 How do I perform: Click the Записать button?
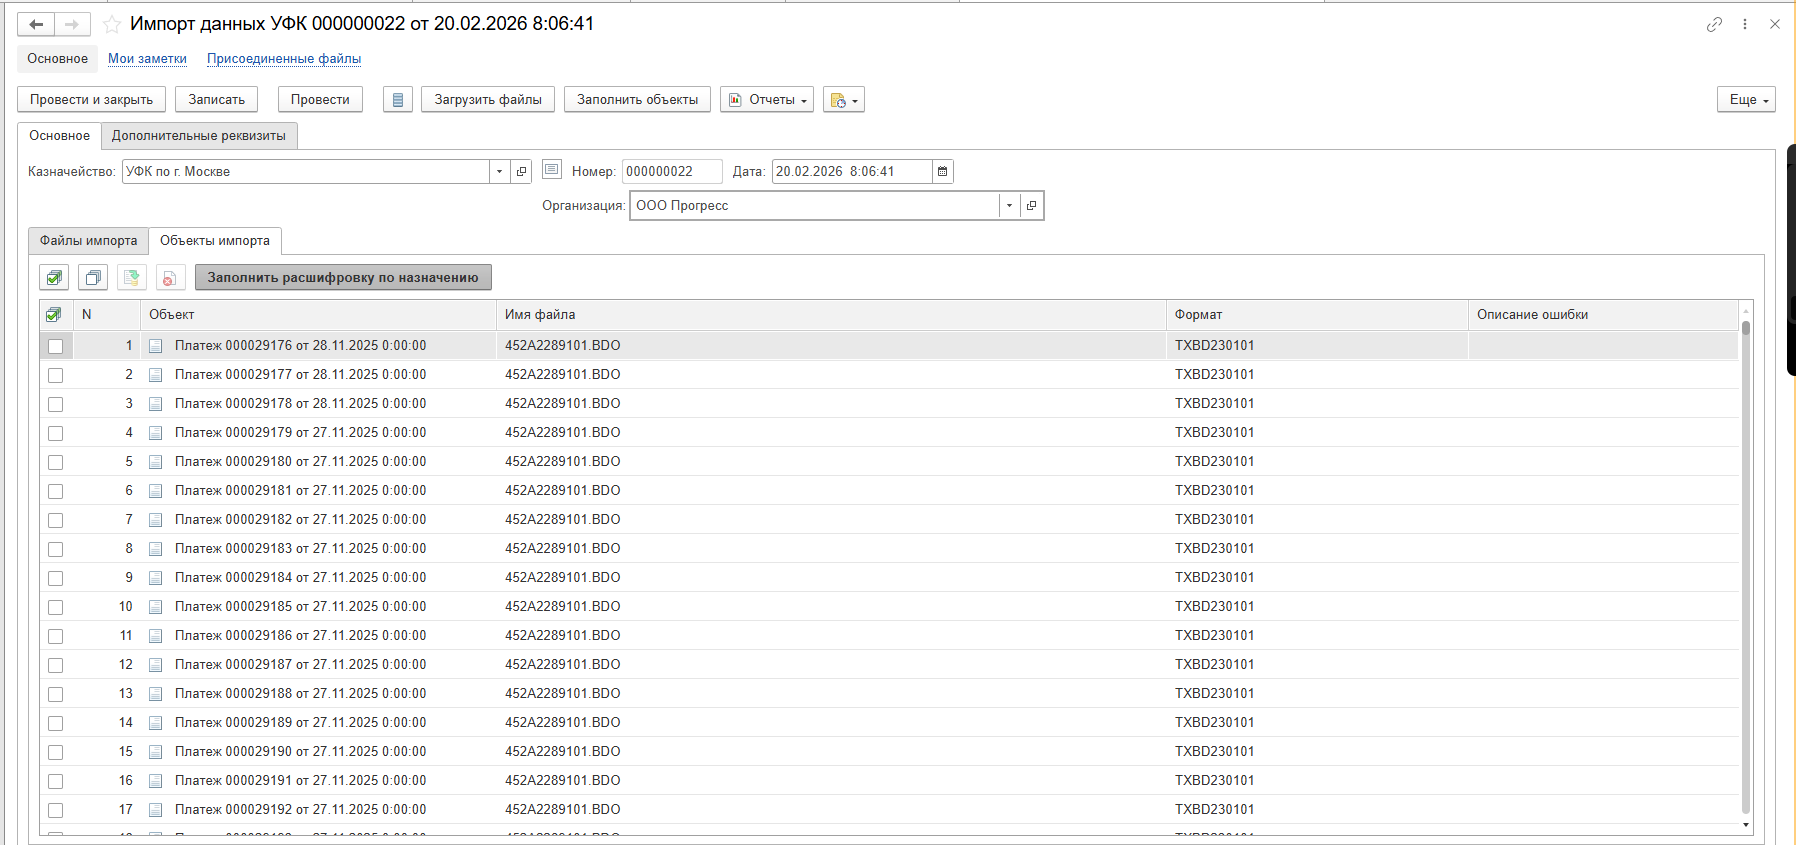pyautogui.click(x=216, y=100)
